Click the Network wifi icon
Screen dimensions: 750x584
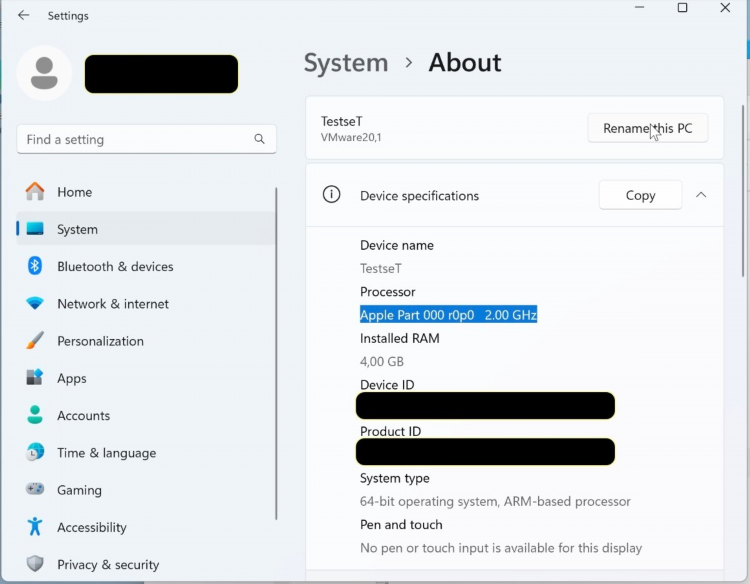(x=35, y=303)
